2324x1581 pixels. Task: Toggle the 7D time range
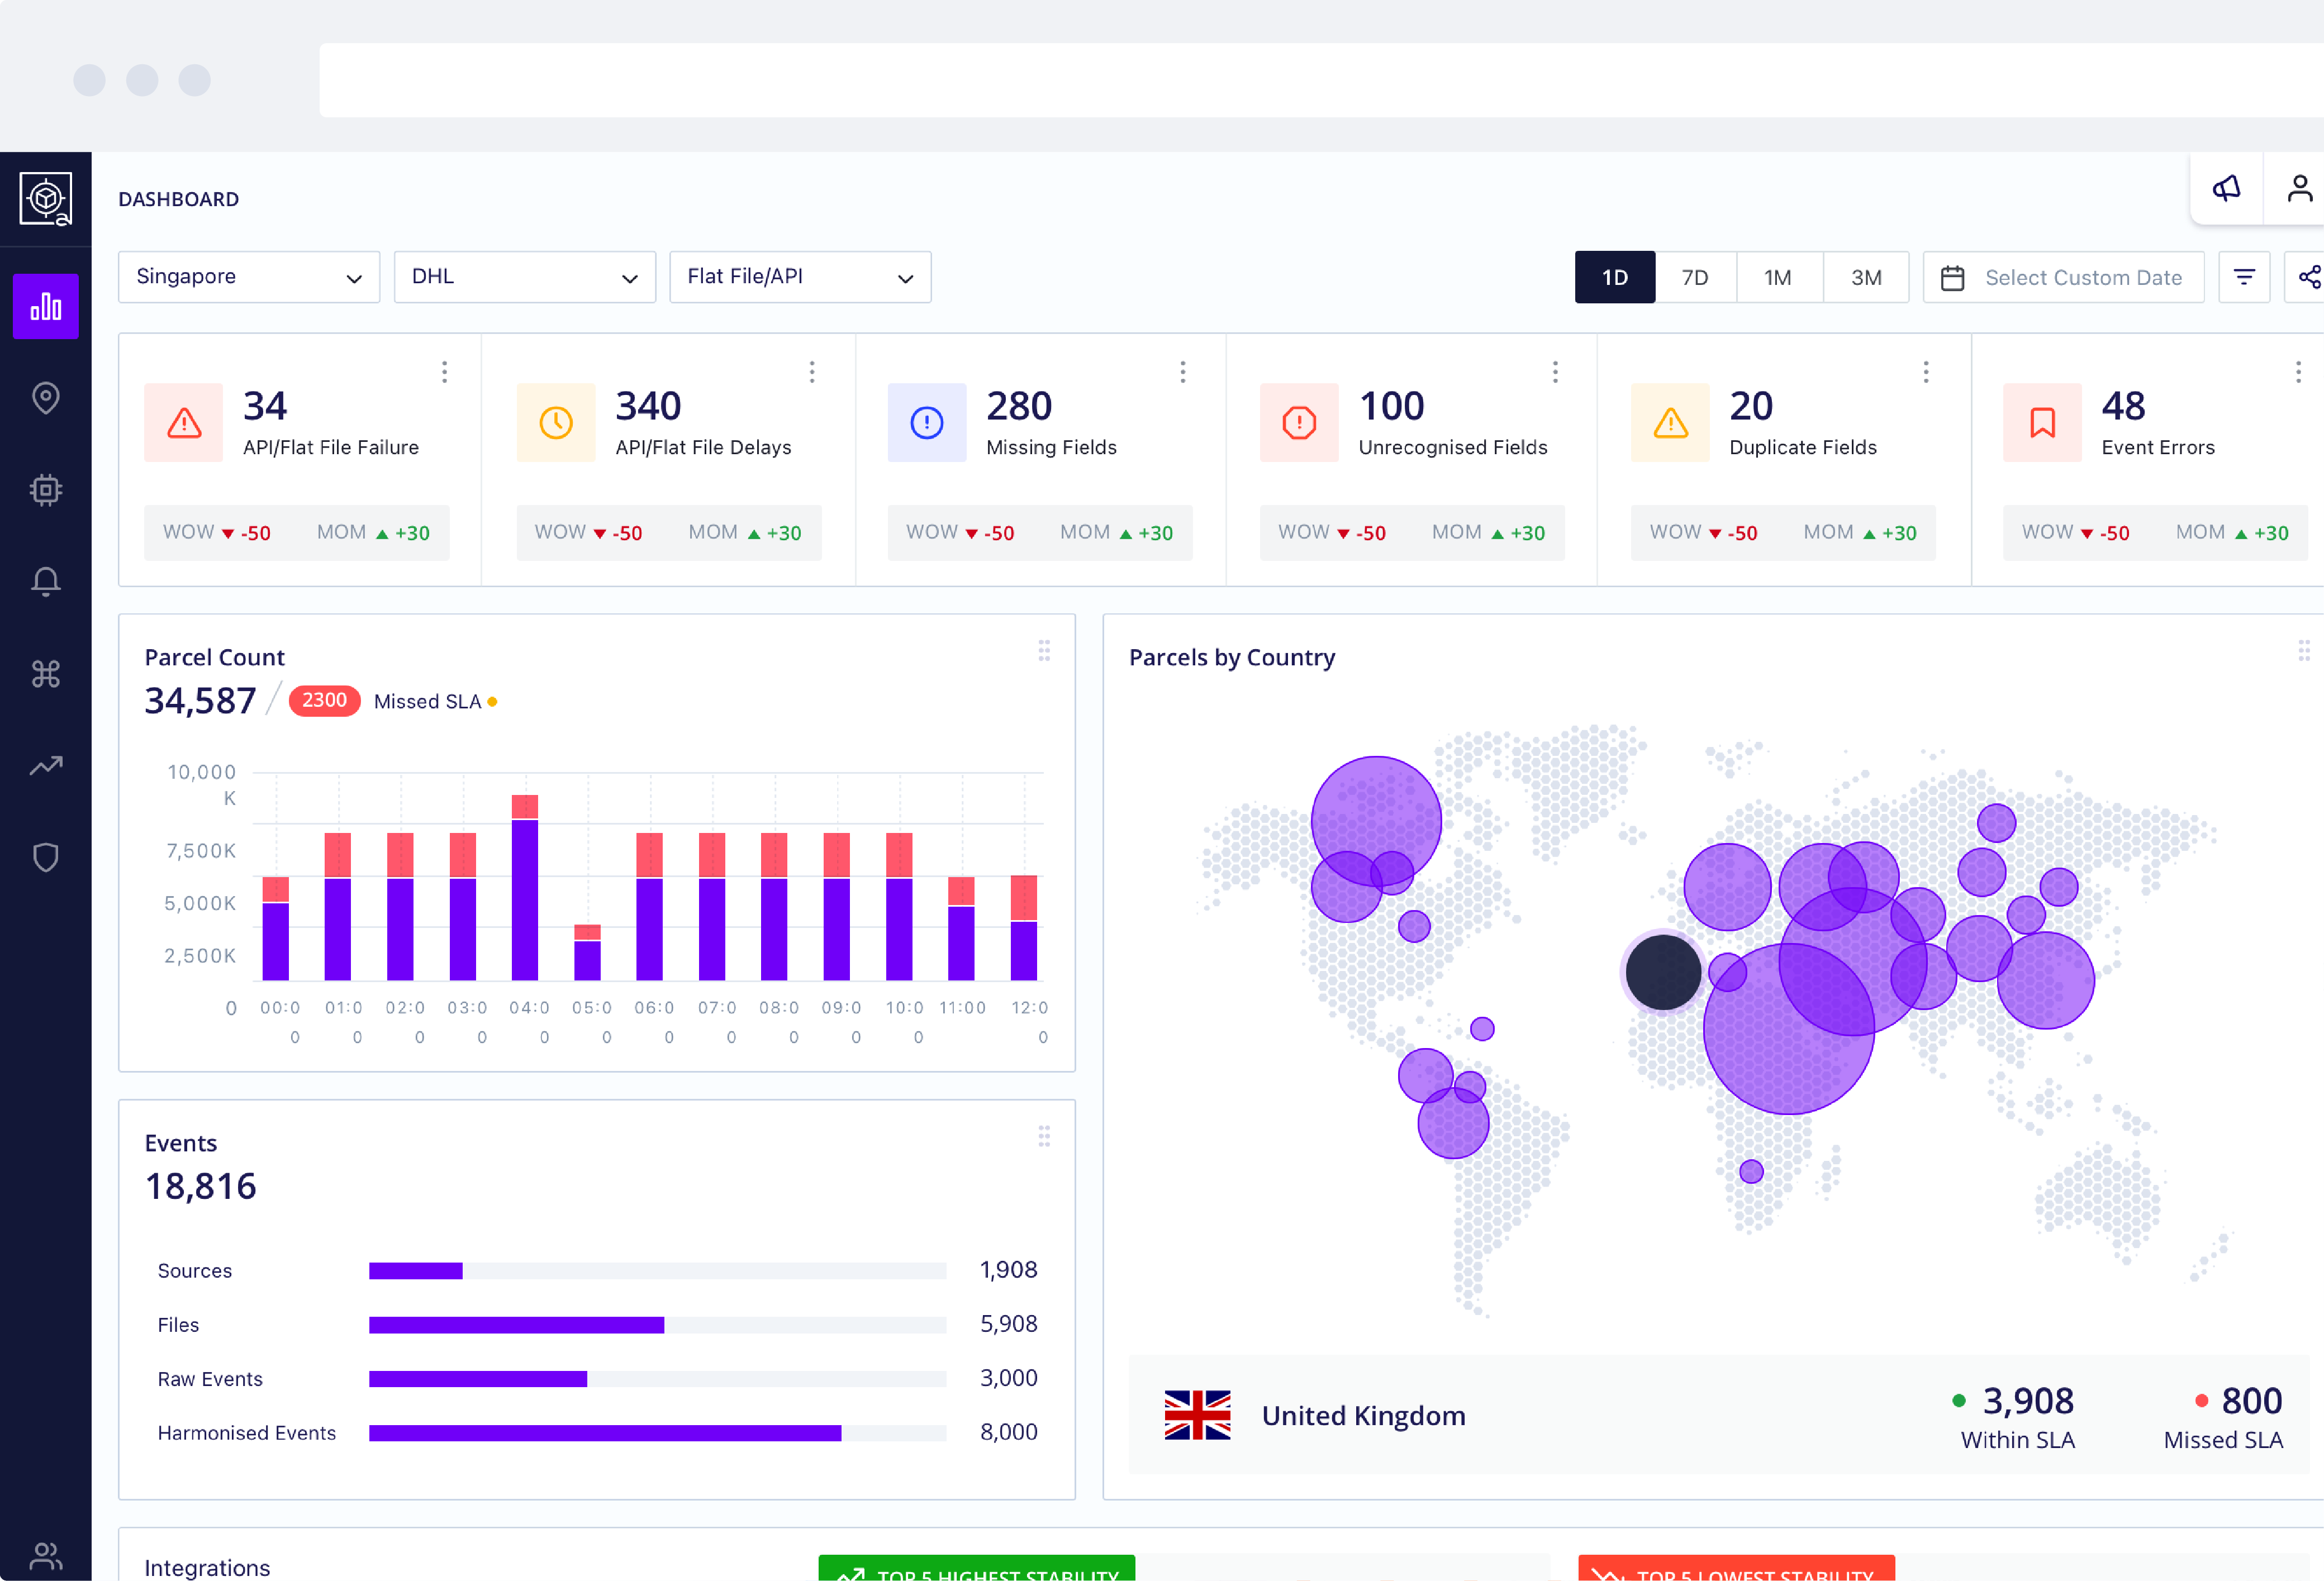[x=1697, y=277]
